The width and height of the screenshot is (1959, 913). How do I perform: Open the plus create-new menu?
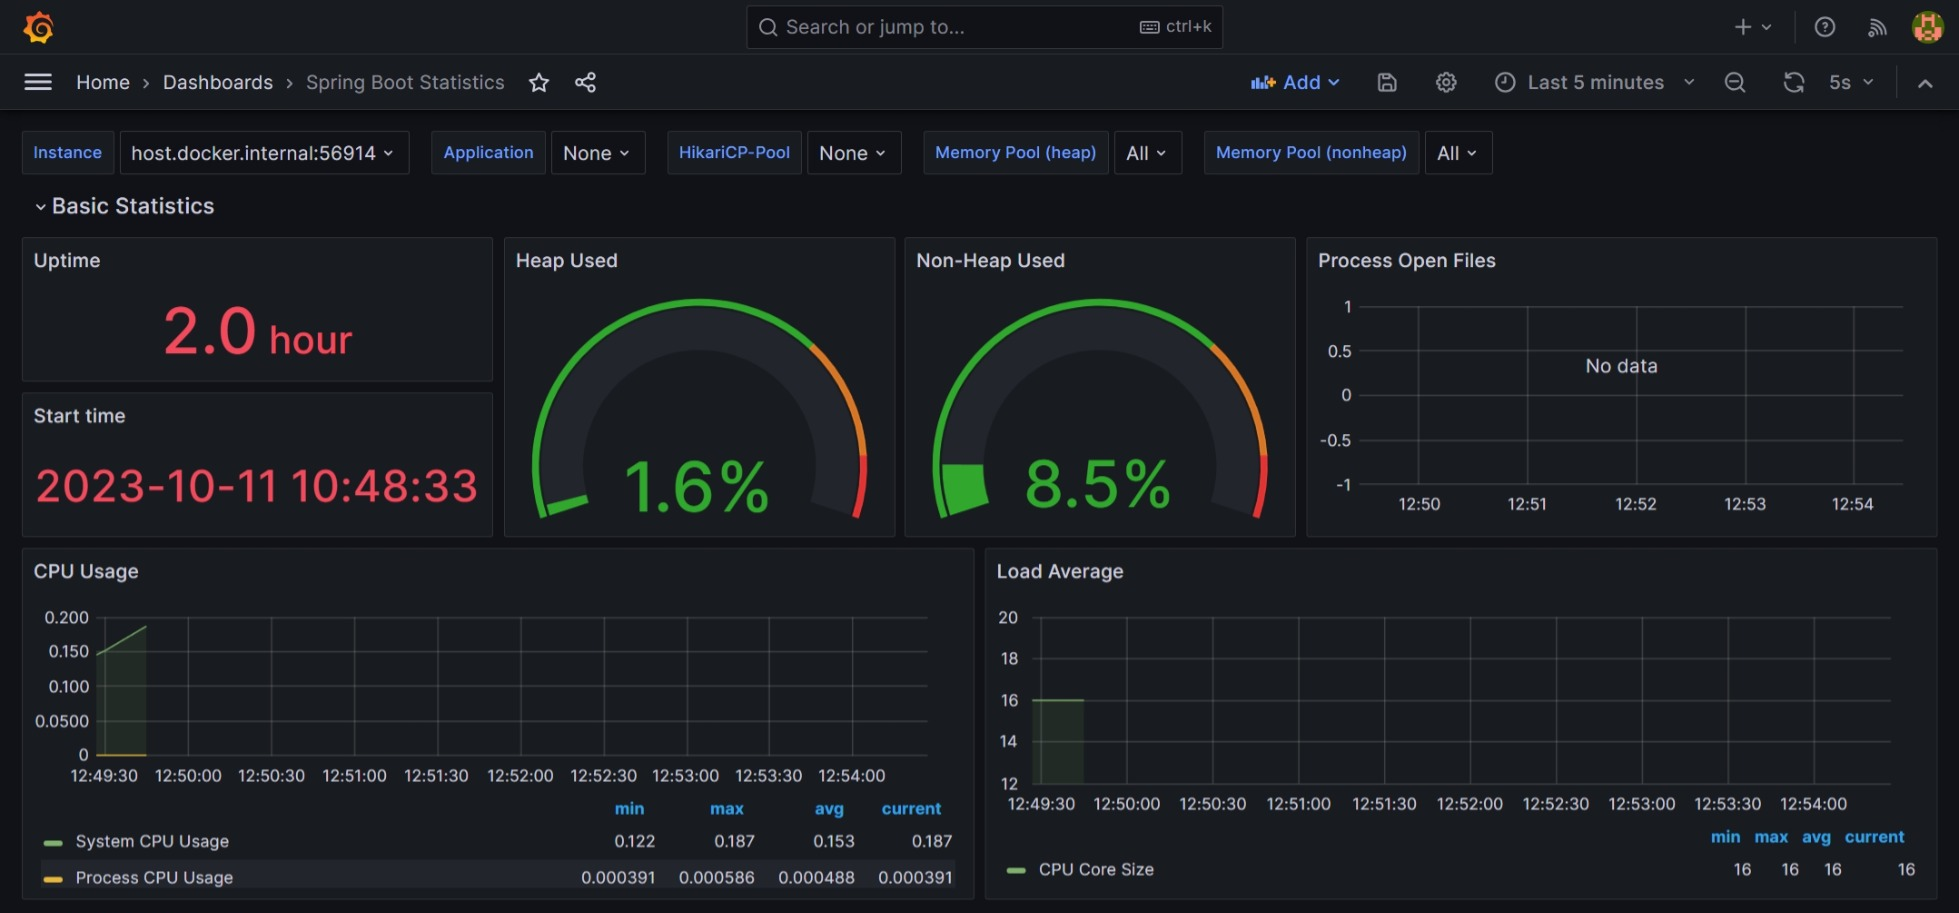click(x=1752, y=27)
